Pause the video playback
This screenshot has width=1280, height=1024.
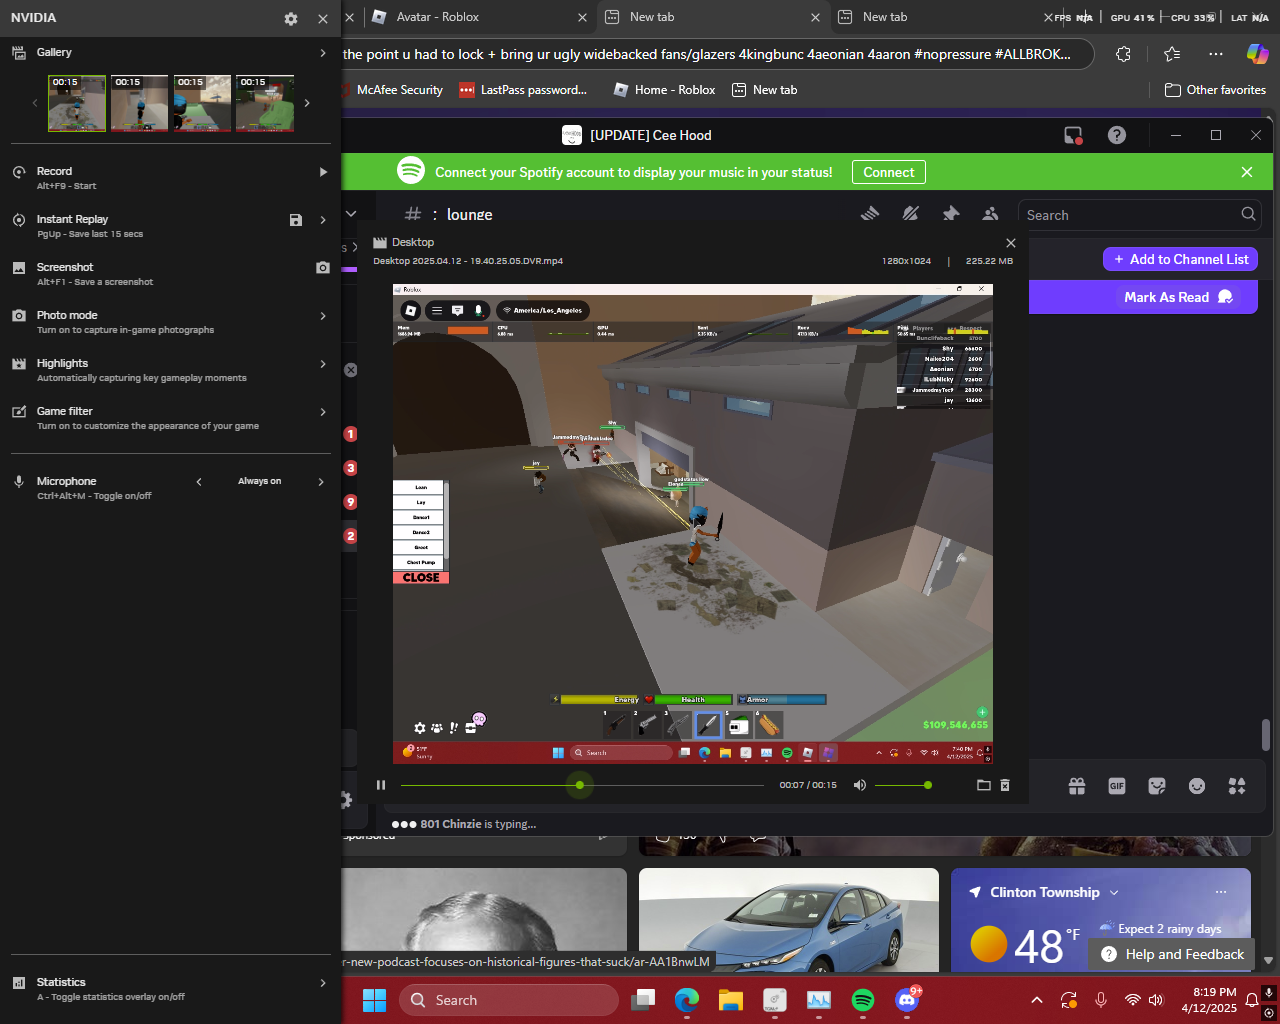coord(381,785)
